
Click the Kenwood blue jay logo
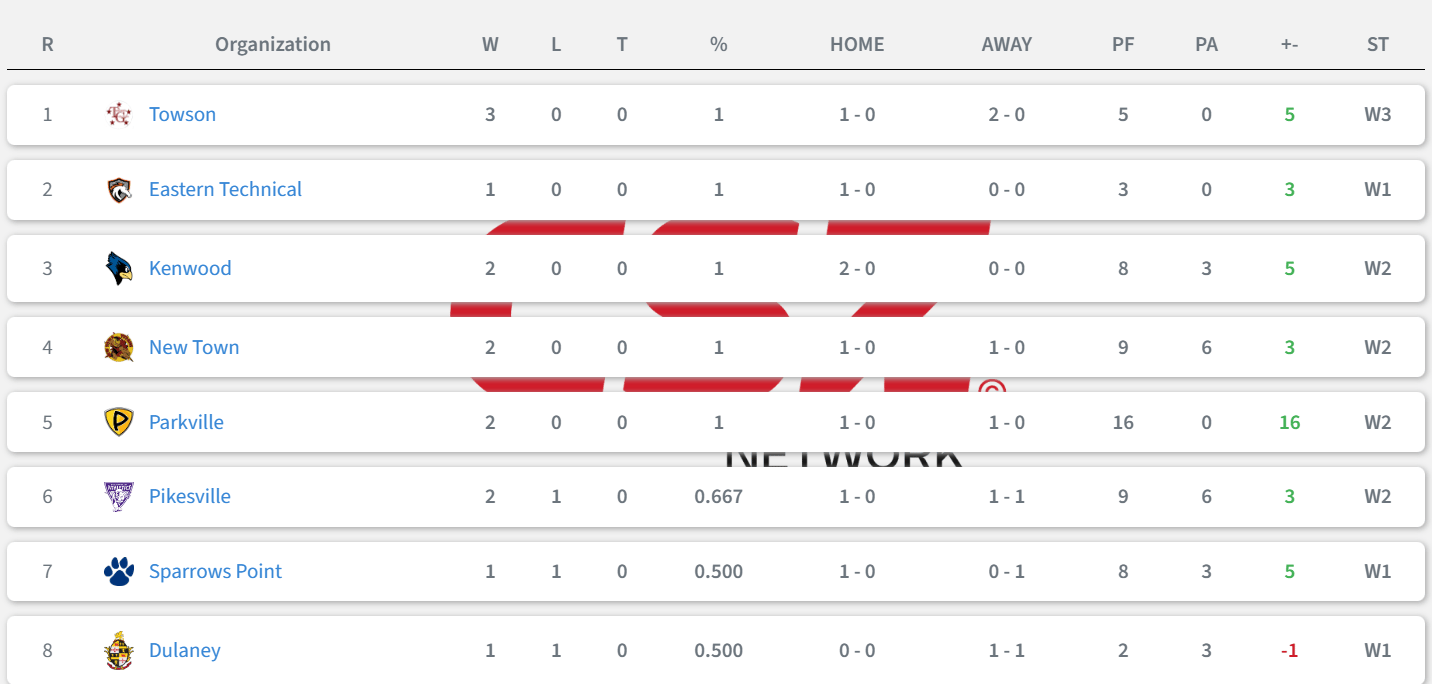[x=119, y=268]
